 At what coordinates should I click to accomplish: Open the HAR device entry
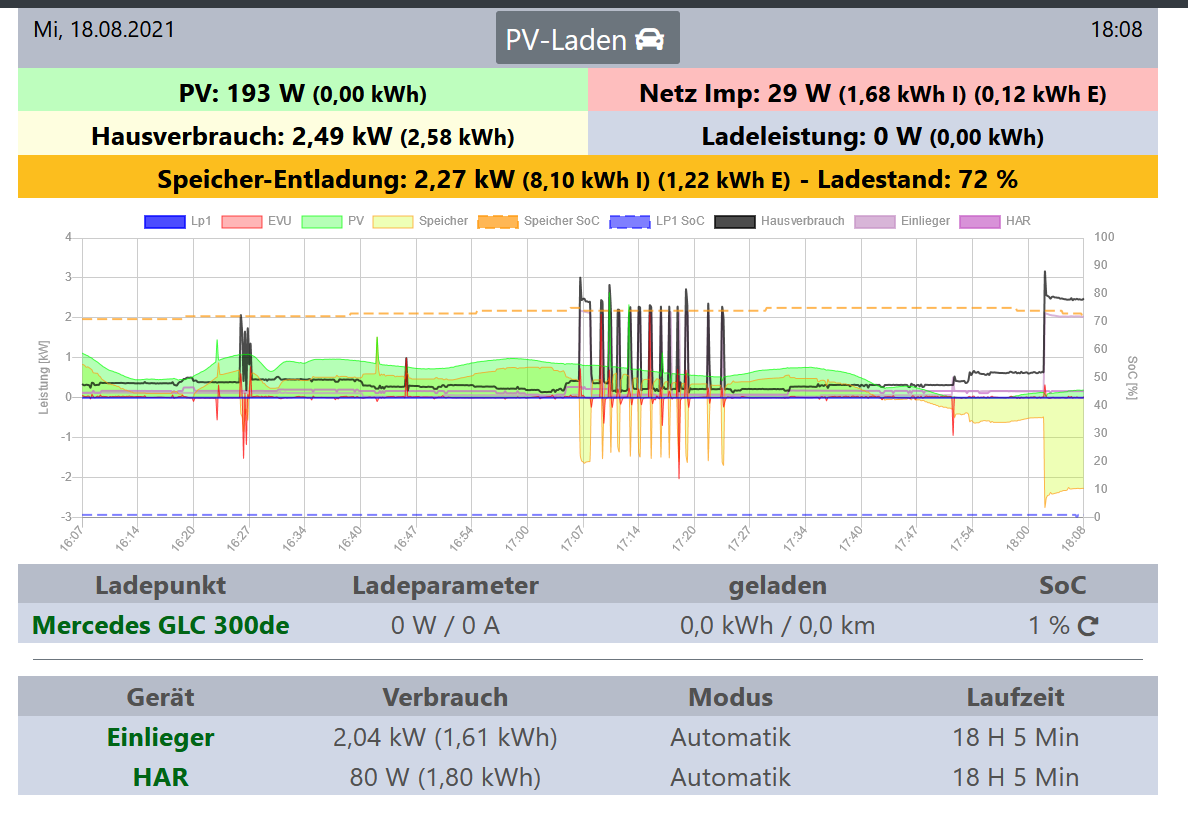[x=160, y=777]
